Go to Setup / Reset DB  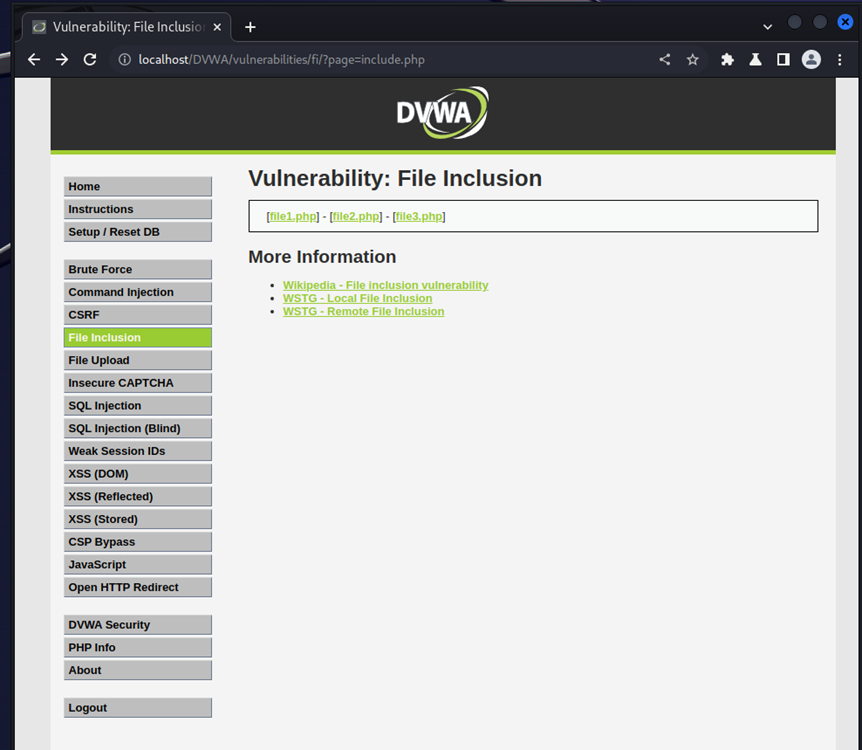point(137,232)
